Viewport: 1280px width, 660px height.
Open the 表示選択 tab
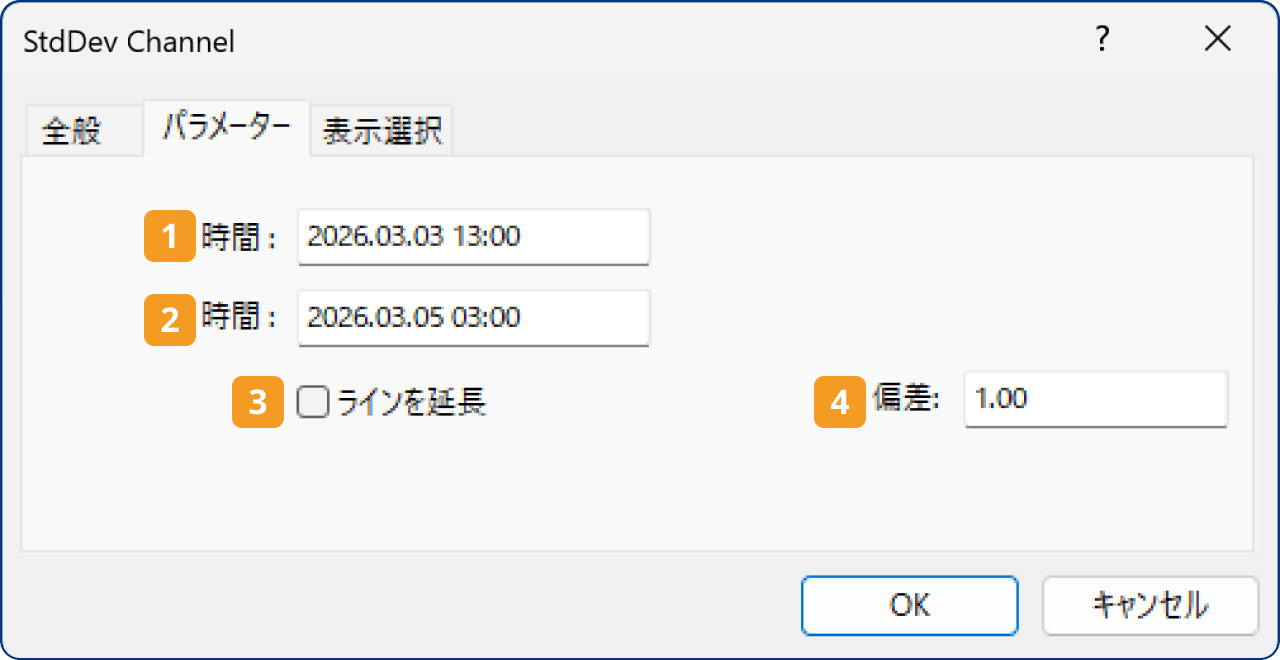pos(381,129)
